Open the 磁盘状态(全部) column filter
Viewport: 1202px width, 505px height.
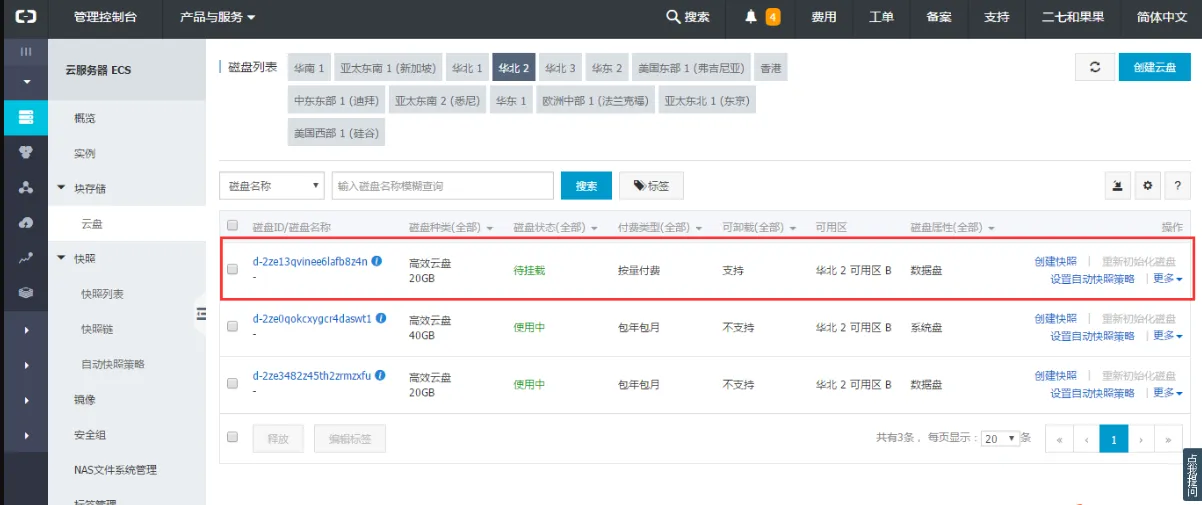pyautogui.click(x=556, y=228)
